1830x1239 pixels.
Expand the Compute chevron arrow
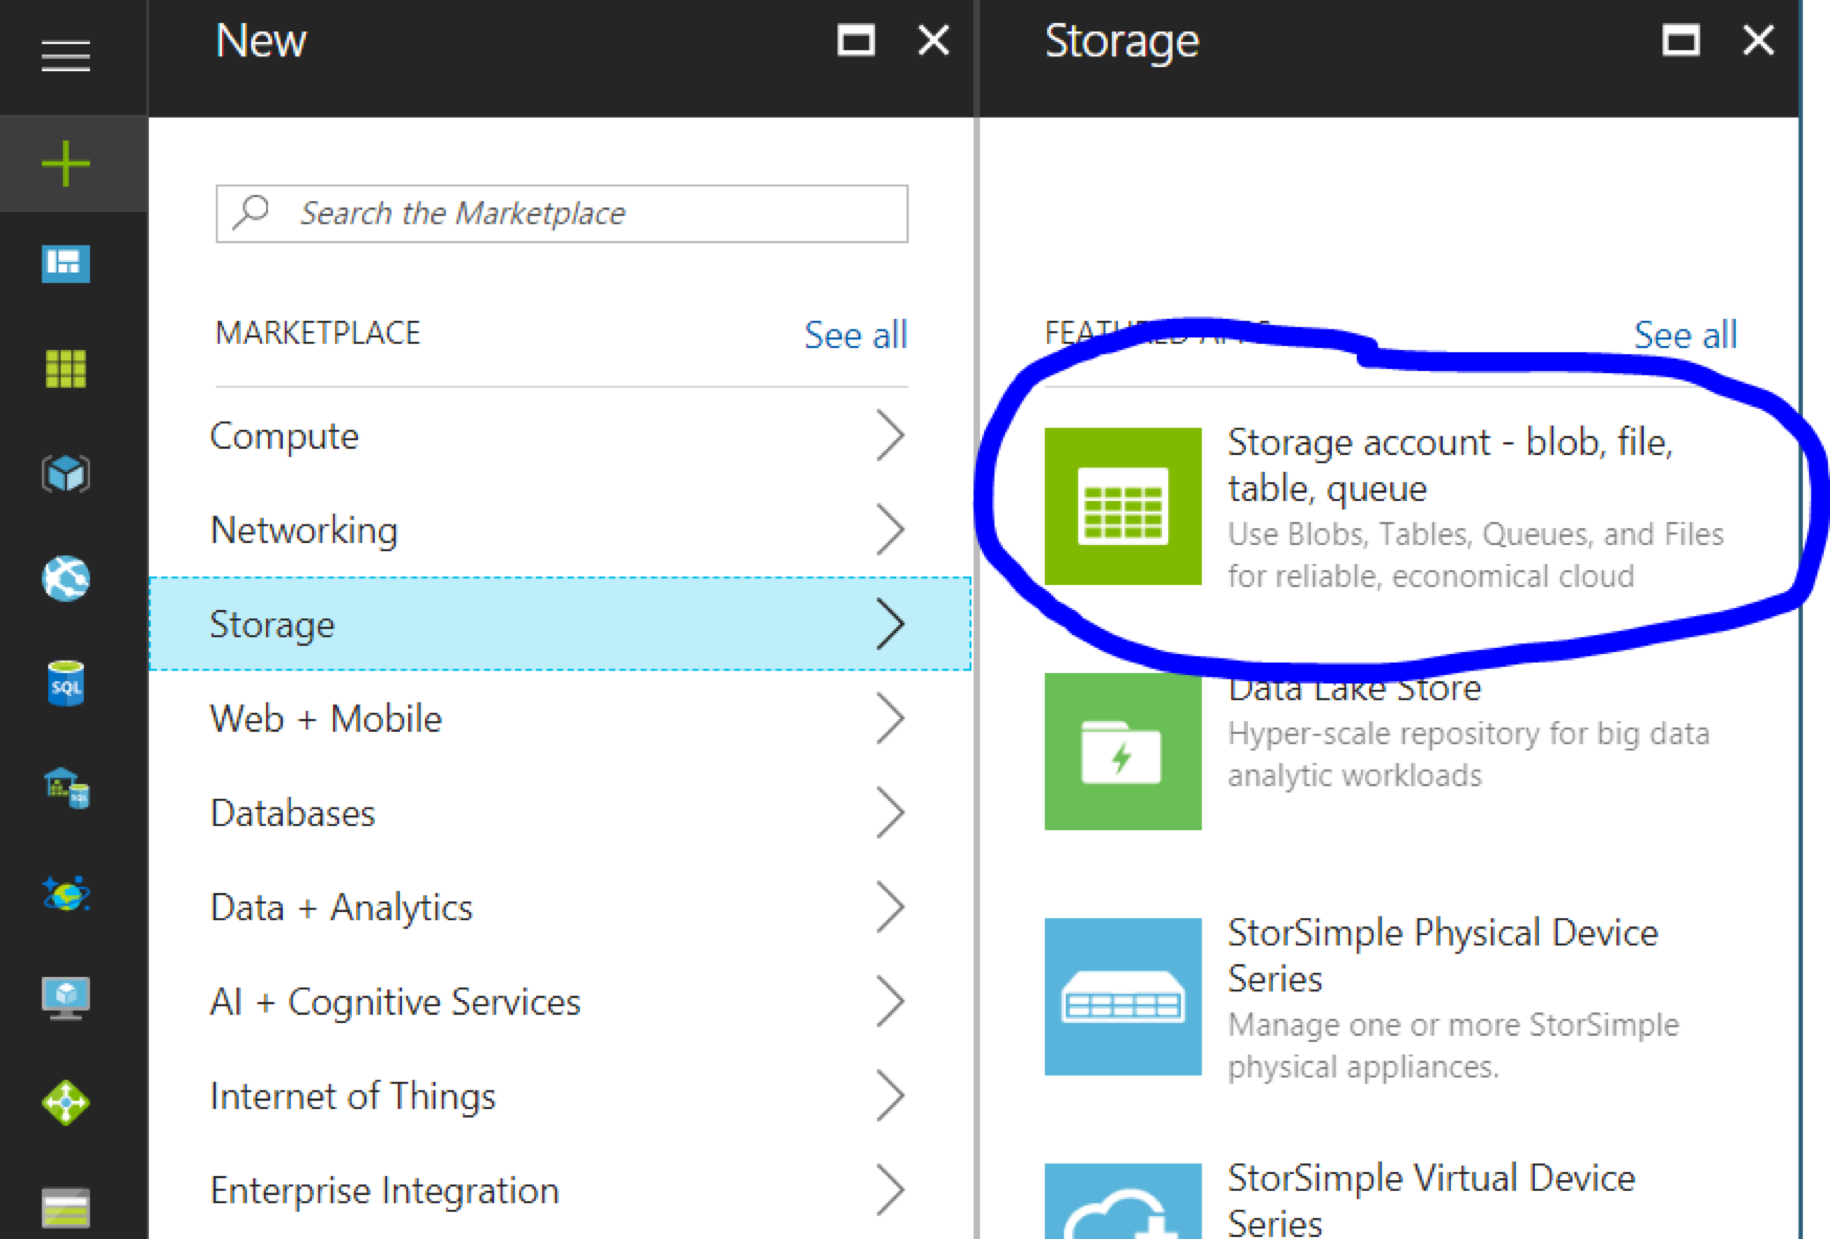(890, 436)
